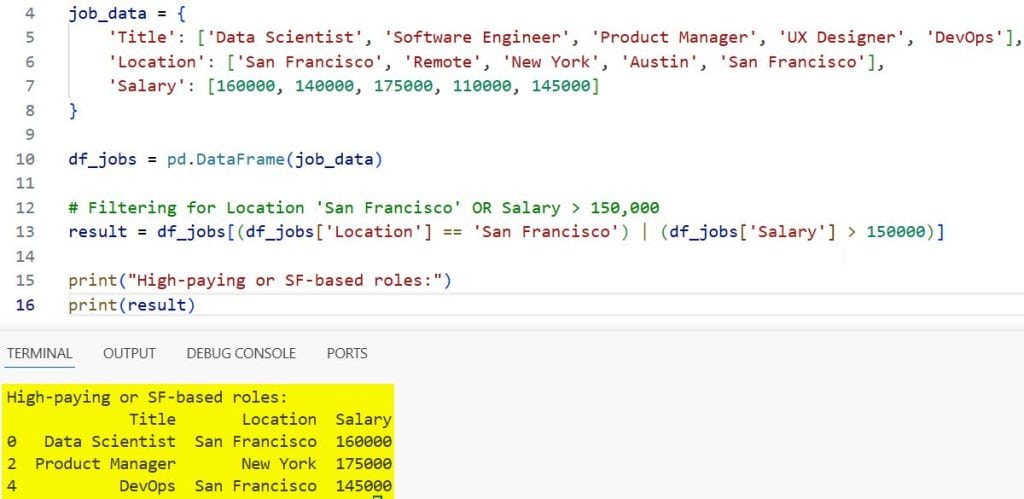
Task: Click 'Data Scientist' string in code
Action: click(x=285, y=37)
